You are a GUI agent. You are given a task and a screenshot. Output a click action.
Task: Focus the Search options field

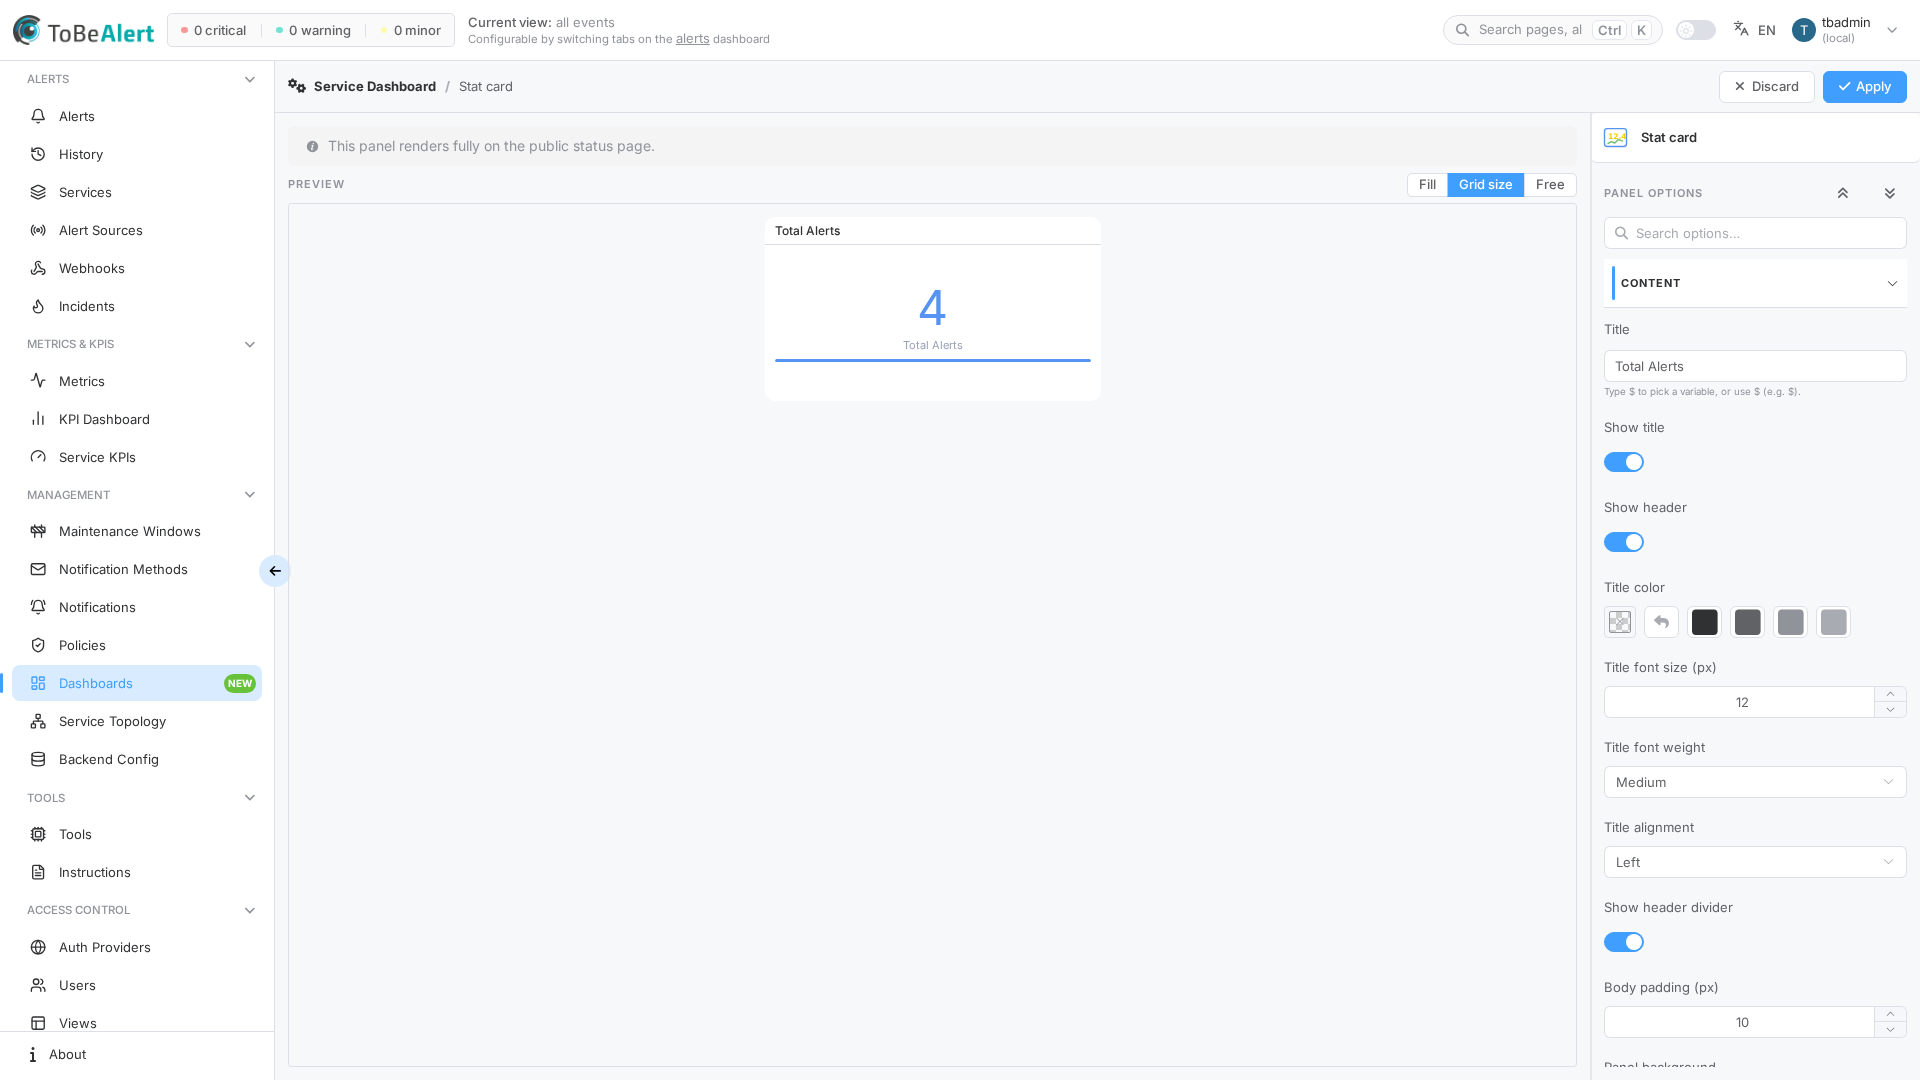[x=1755, y=233]
